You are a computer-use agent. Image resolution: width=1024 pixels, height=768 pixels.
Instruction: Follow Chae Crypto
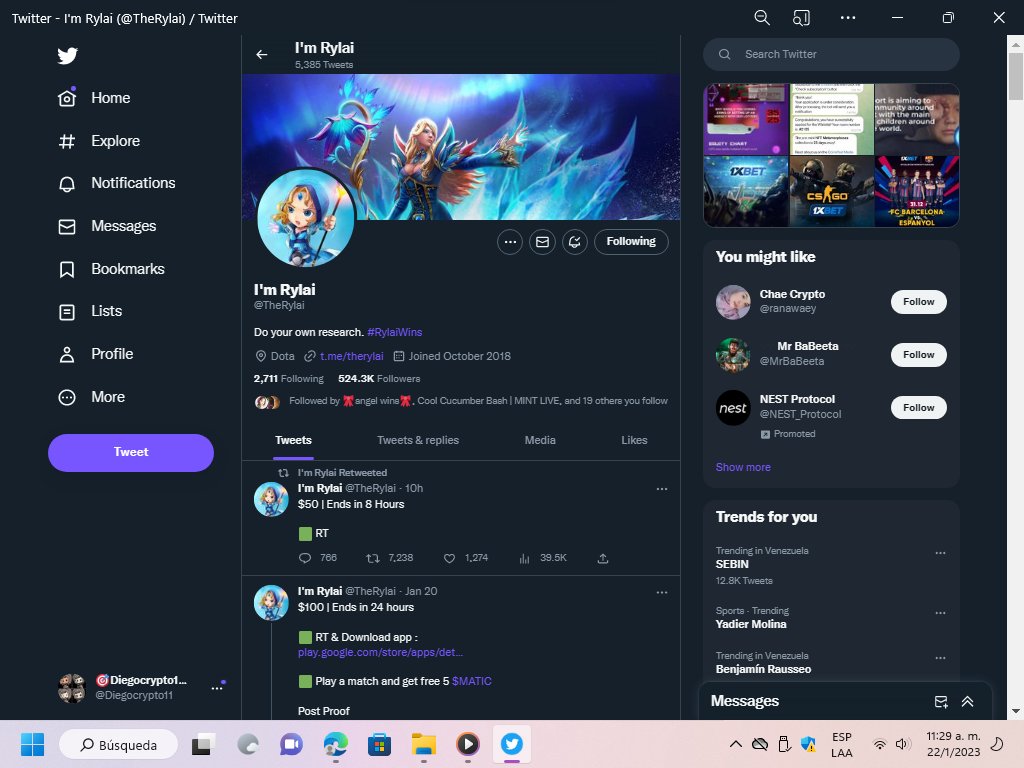(x=918, y=302)
